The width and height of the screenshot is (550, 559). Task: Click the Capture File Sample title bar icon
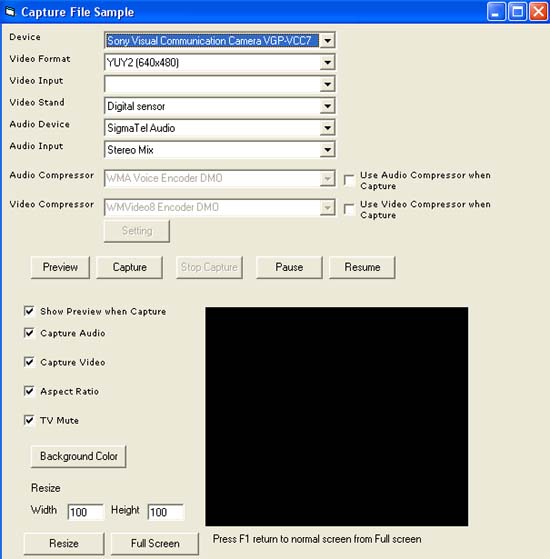[x=10, y=12]
